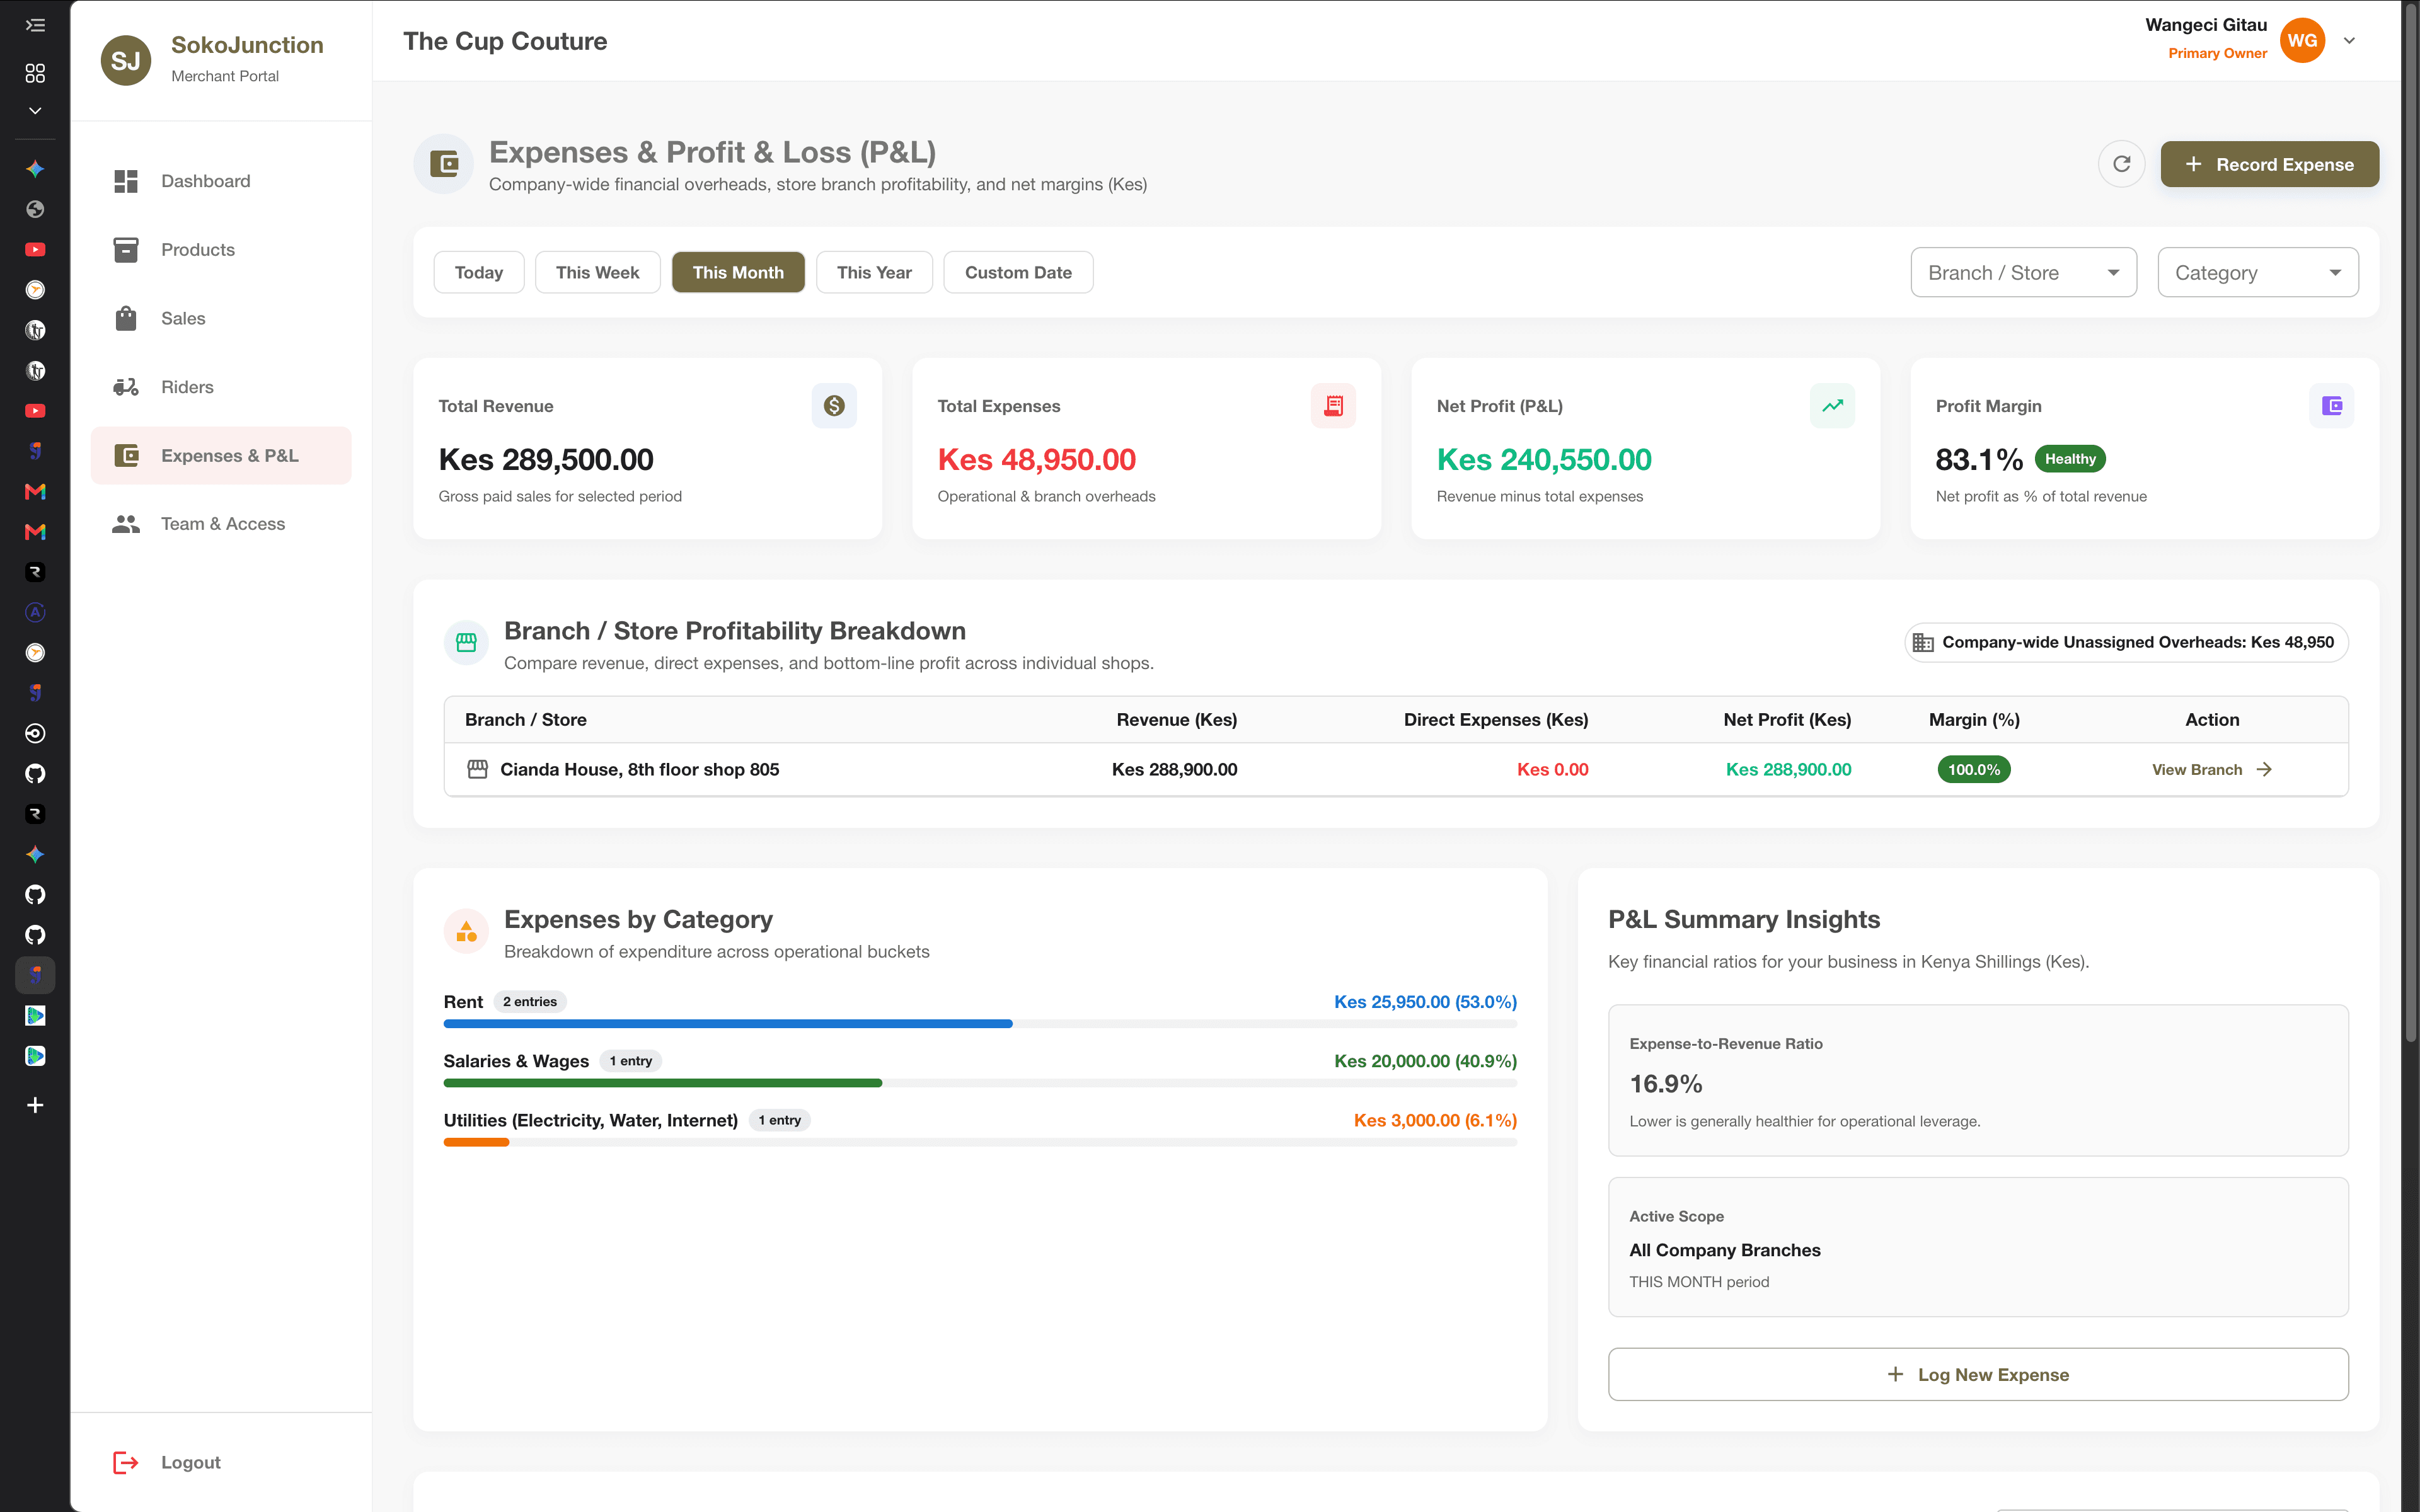Toggle the browser sidebar icon at top-left

pos(35,25)
